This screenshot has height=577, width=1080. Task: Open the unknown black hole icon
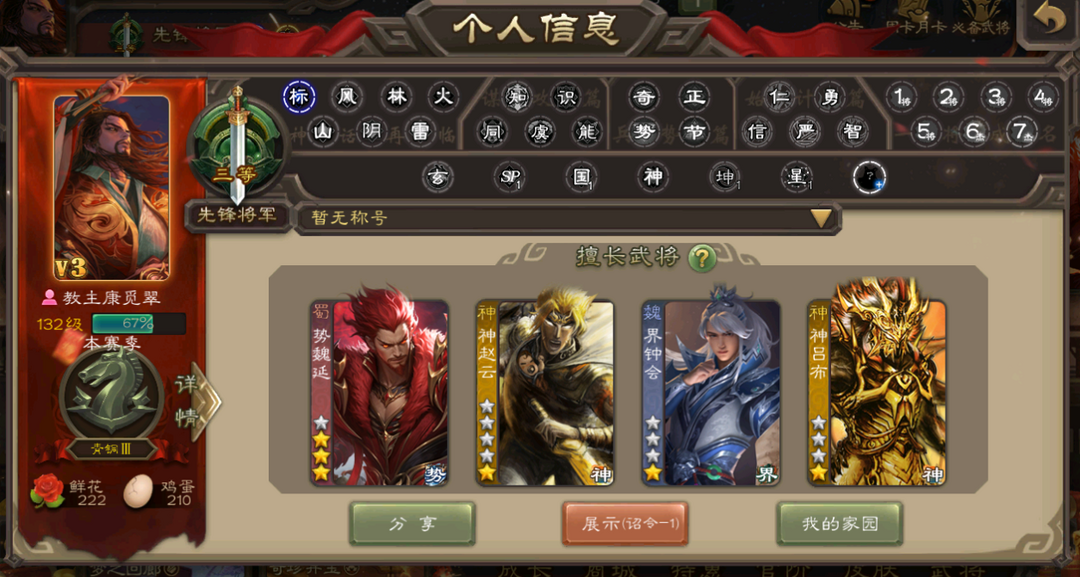click(869, 178)
